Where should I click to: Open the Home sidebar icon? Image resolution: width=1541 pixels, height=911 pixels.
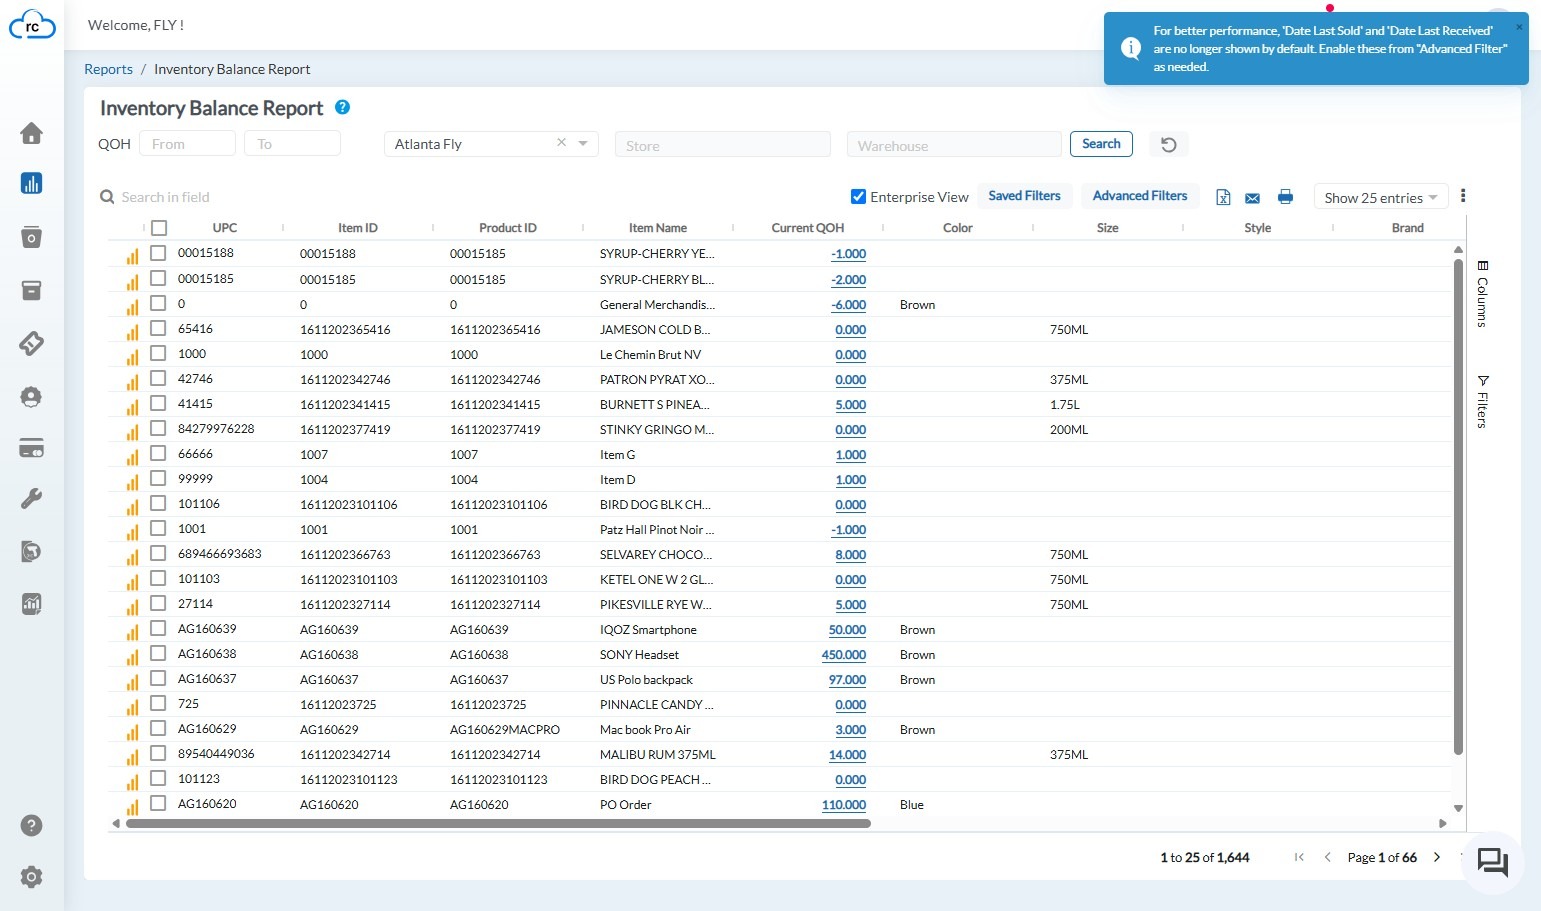tap(31, 133)
